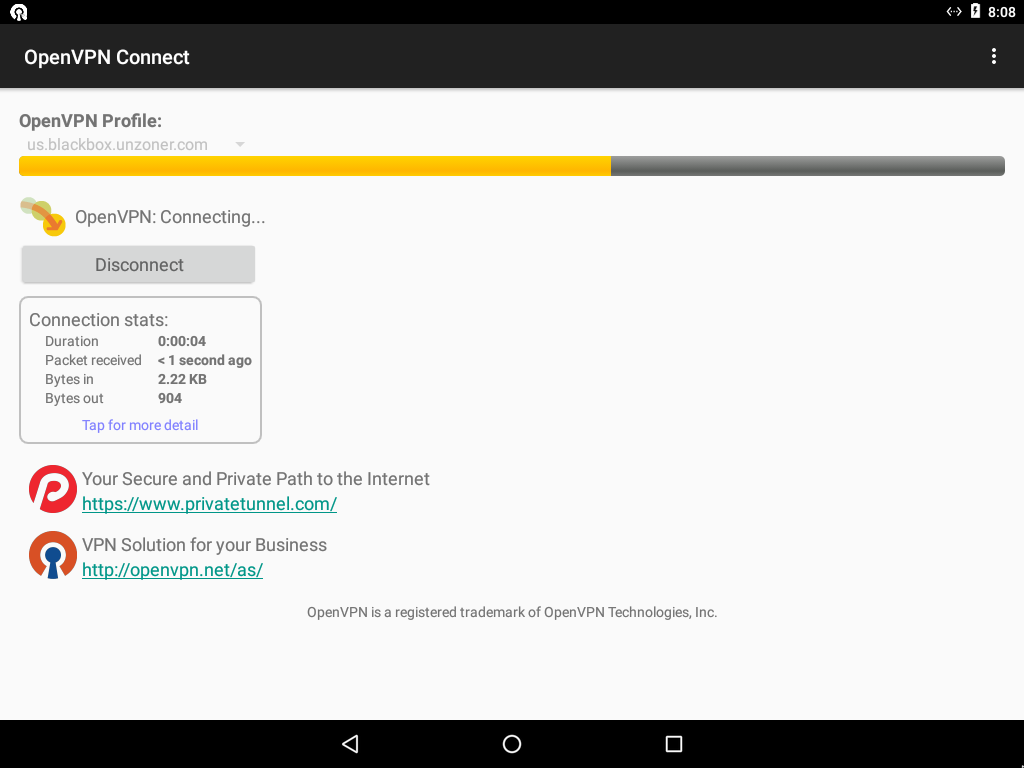The width and height of the screenshot is (1024, 768).
Task: Tap the Recent apps square button
Action: [673, 744]
